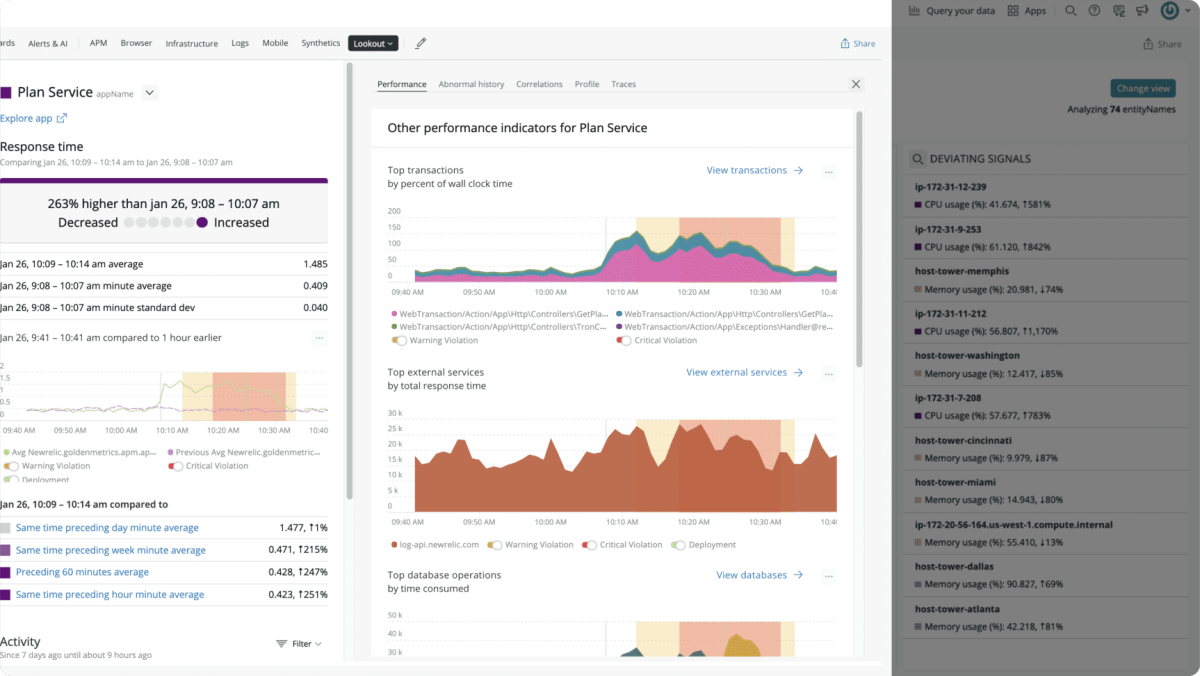Toggle Critical Violation under Response time chart

coord(175,466)
